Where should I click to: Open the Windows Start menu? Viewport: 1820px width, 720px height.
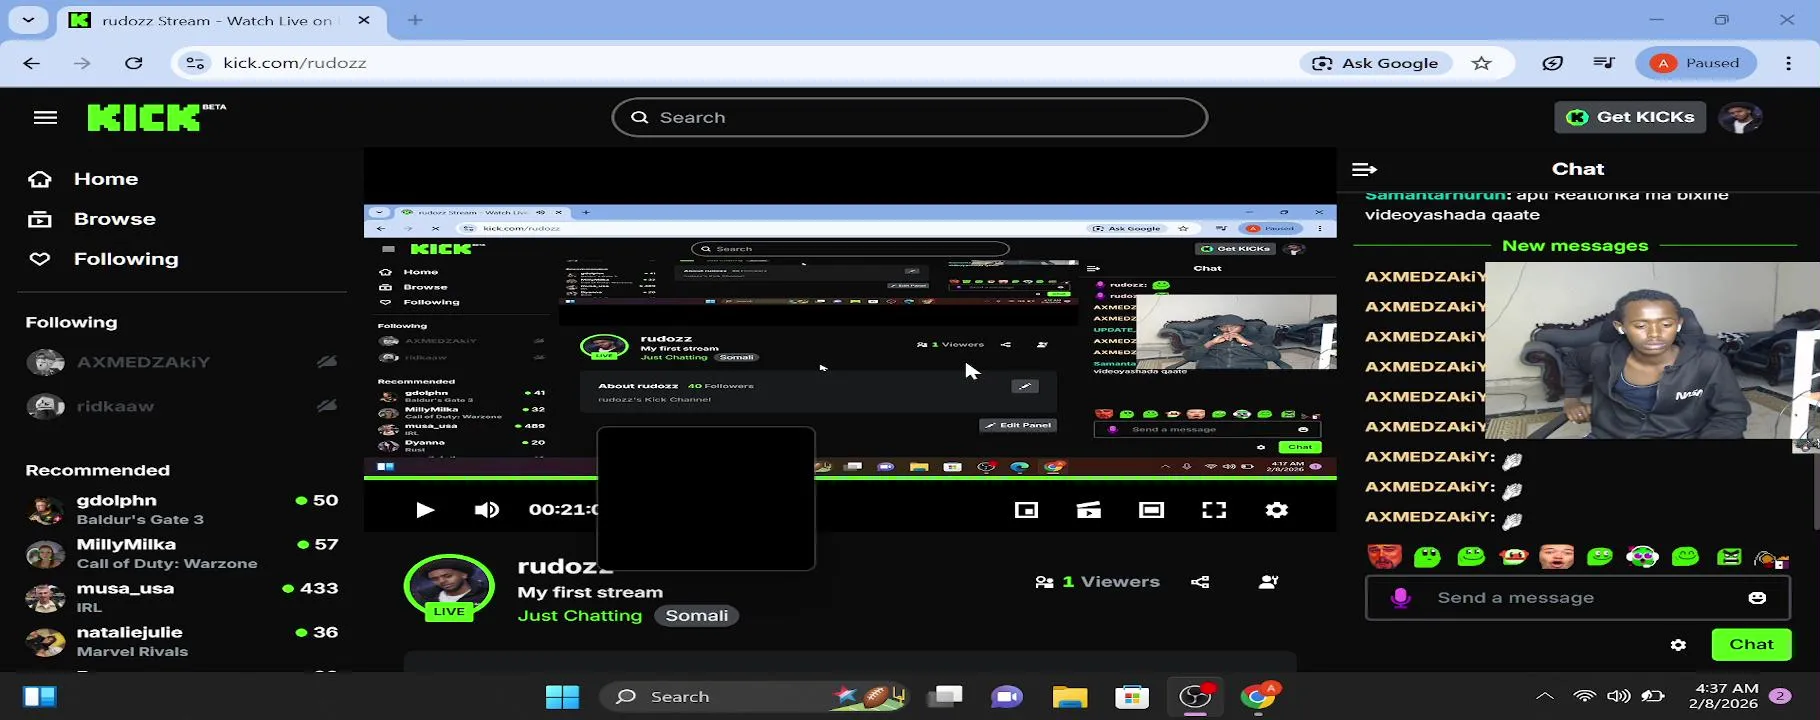562,697
